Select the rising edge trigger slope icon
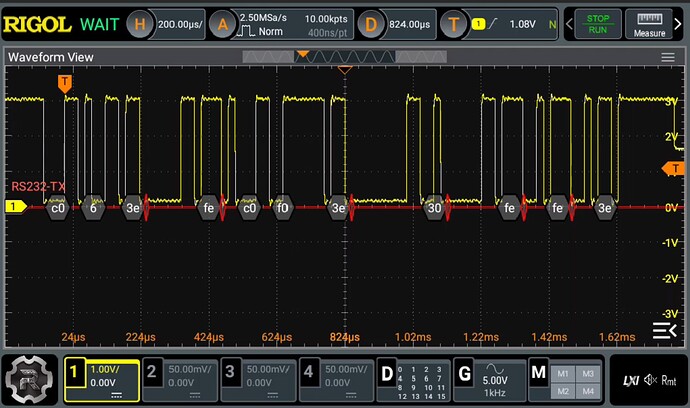Image resolution: width=690 pixels, height=408 pixels. coord(493,24)
